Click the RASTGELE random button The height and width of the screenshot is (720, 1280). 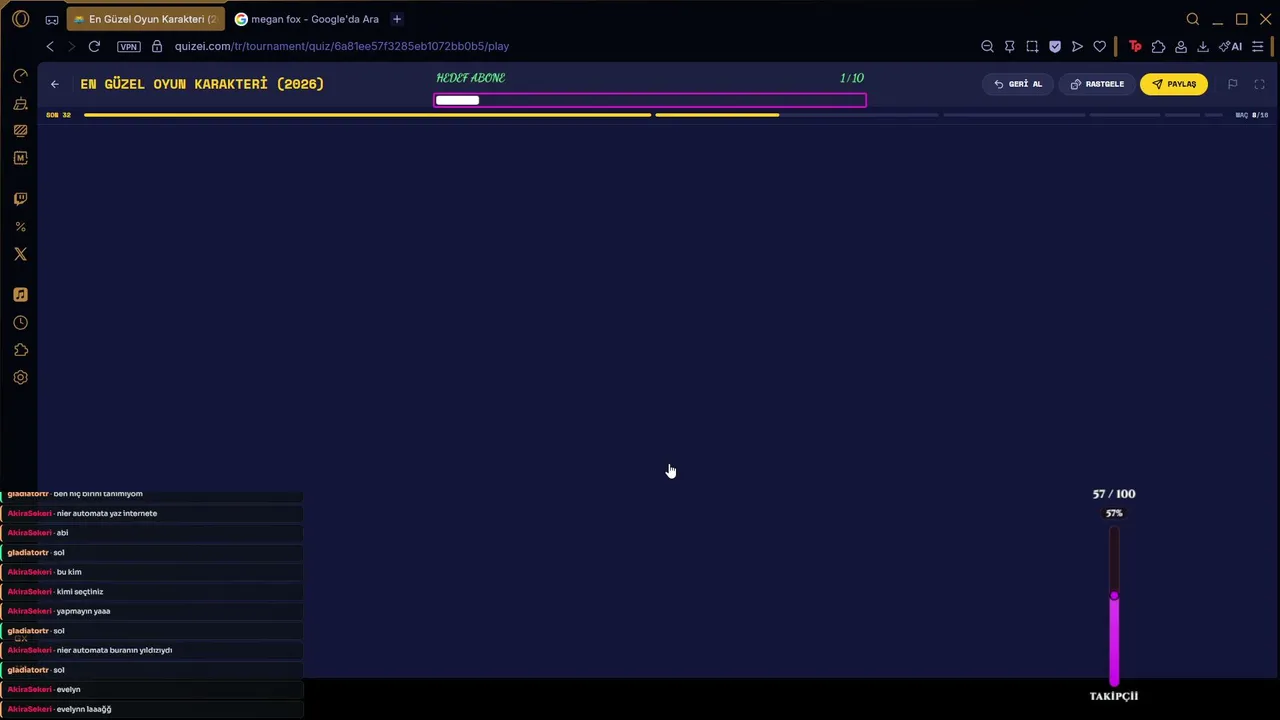1097,84
